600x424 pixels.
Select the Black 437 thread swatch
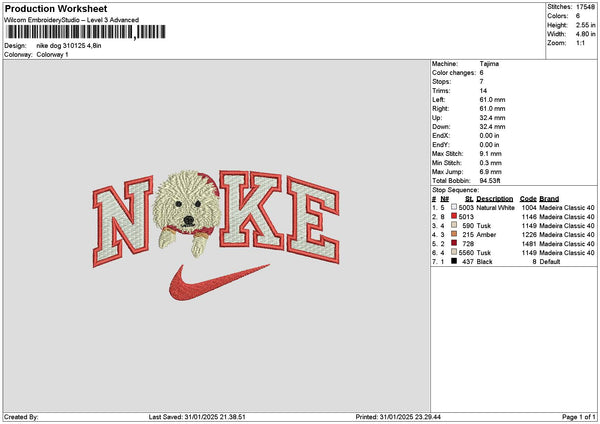tap(454, 261)
